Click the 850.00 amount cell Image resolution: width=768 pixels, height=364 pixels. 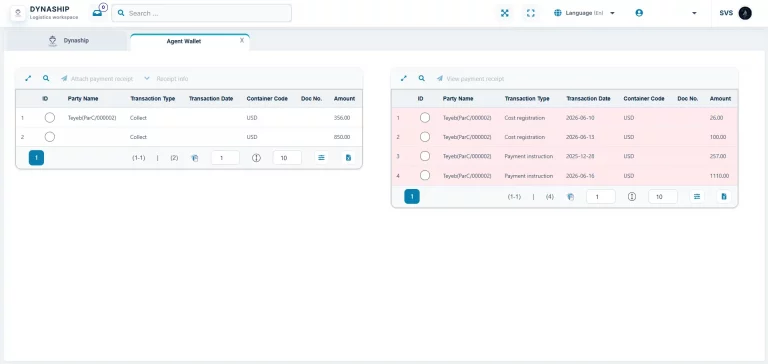pos(342,137)
